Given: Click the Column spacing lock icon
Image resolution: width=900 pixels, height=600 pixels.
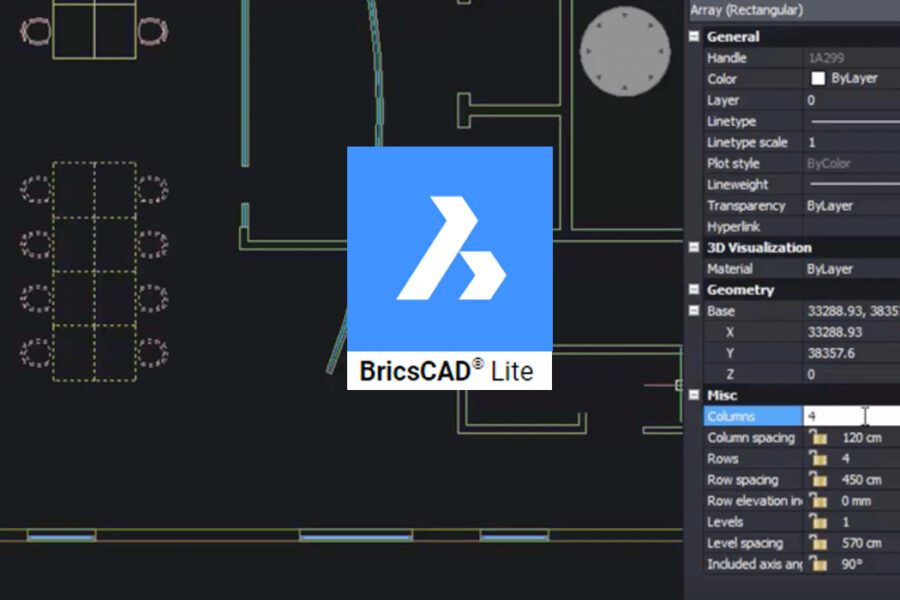Looking at the screenshot, I should tap(818, 438).
